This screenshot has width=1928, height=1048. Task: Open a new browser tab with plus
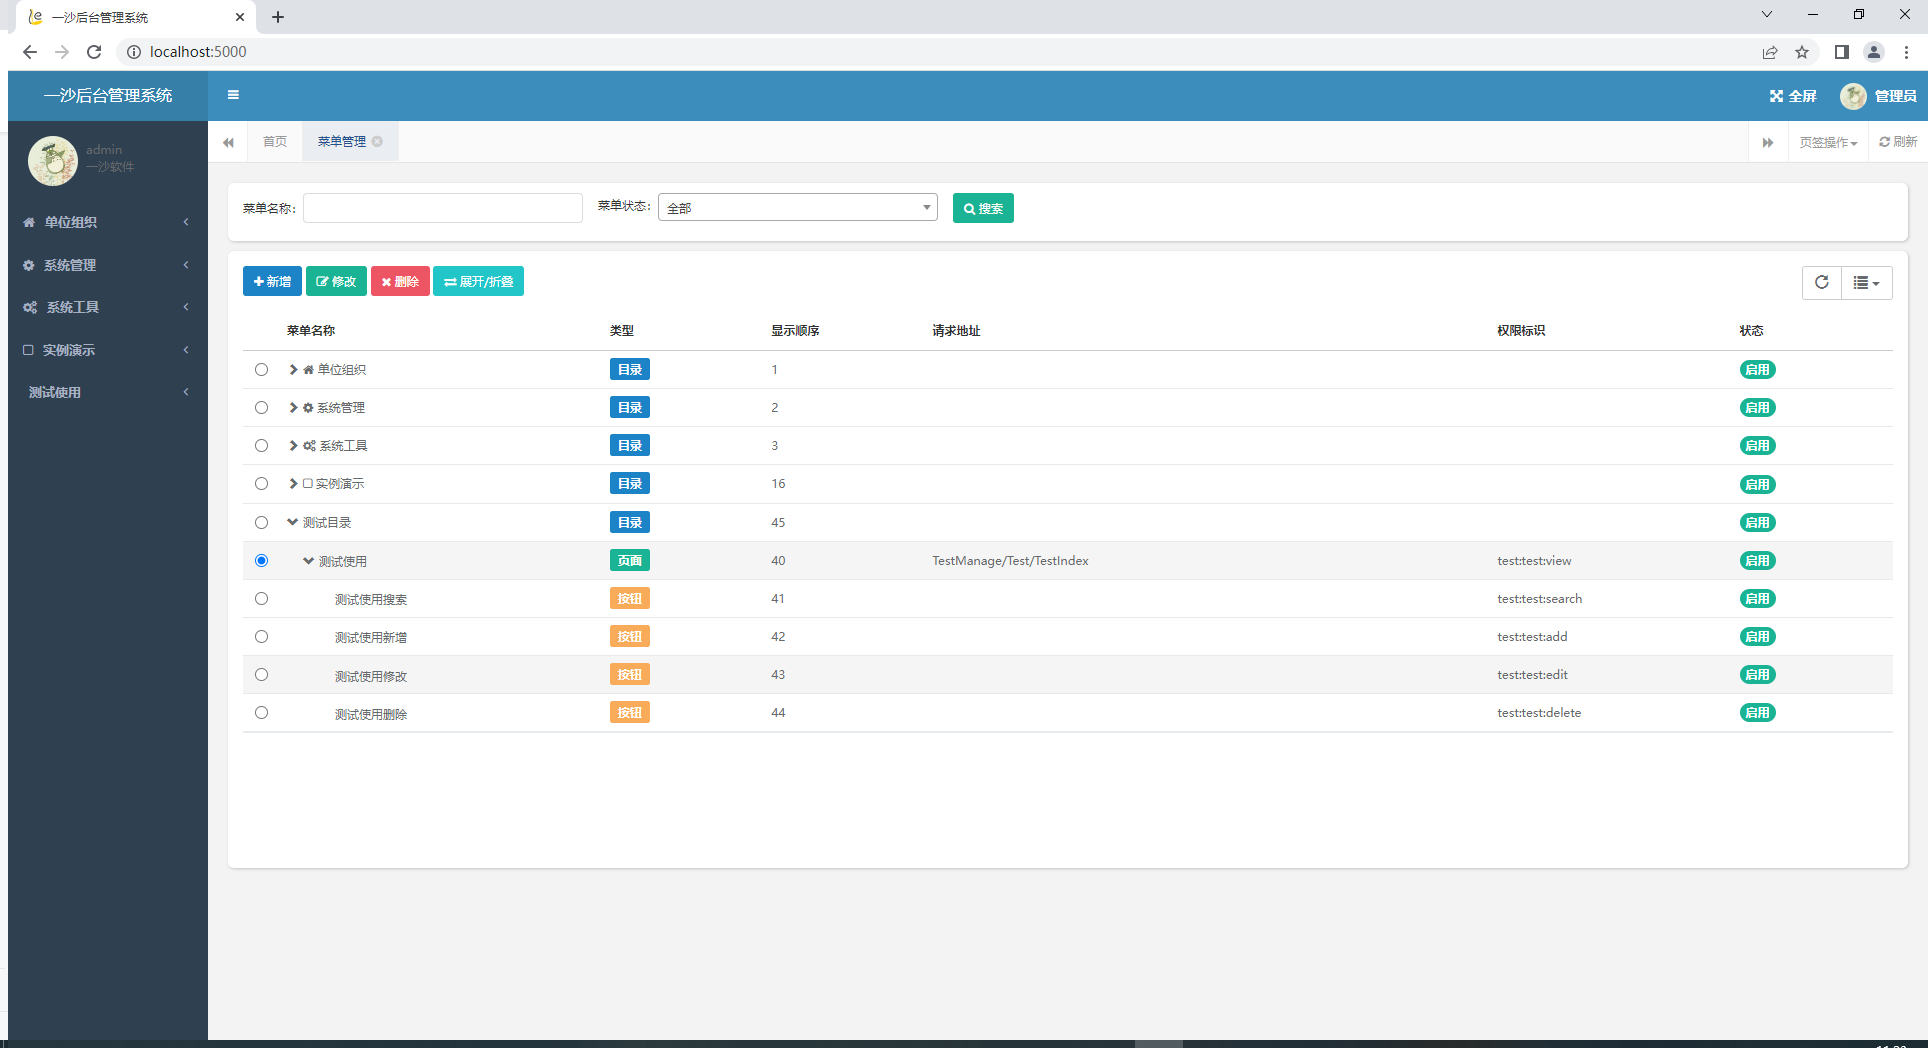coord(278,17)
